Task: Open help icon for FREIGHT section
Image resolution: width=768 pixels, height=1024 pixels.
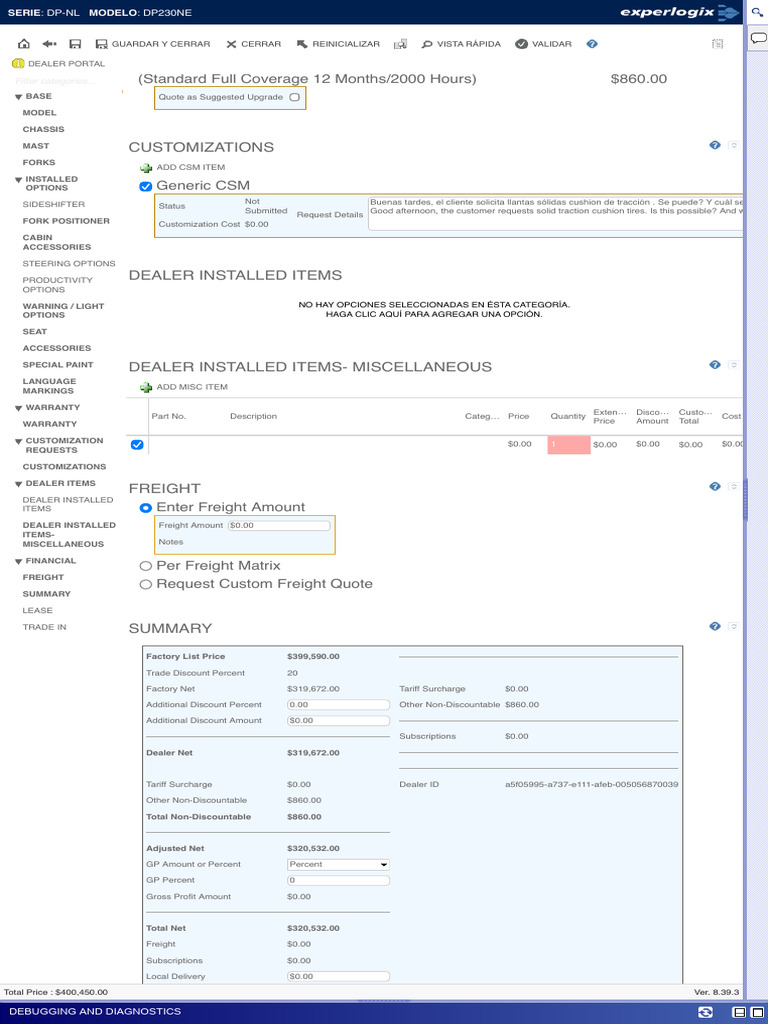Action: click(714, 486)
